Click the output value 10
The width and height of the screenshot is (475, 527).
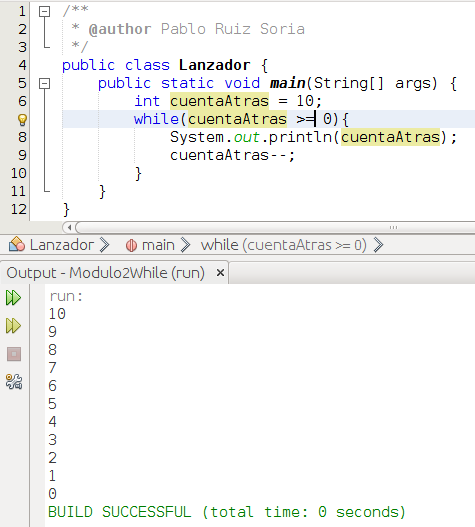click(57, 314)
